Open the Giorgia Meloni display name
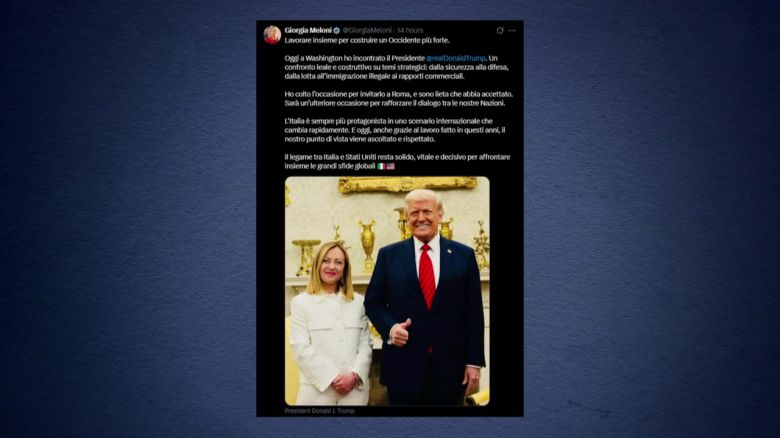This screenshot has height=438, width=780. pos(308,30)
